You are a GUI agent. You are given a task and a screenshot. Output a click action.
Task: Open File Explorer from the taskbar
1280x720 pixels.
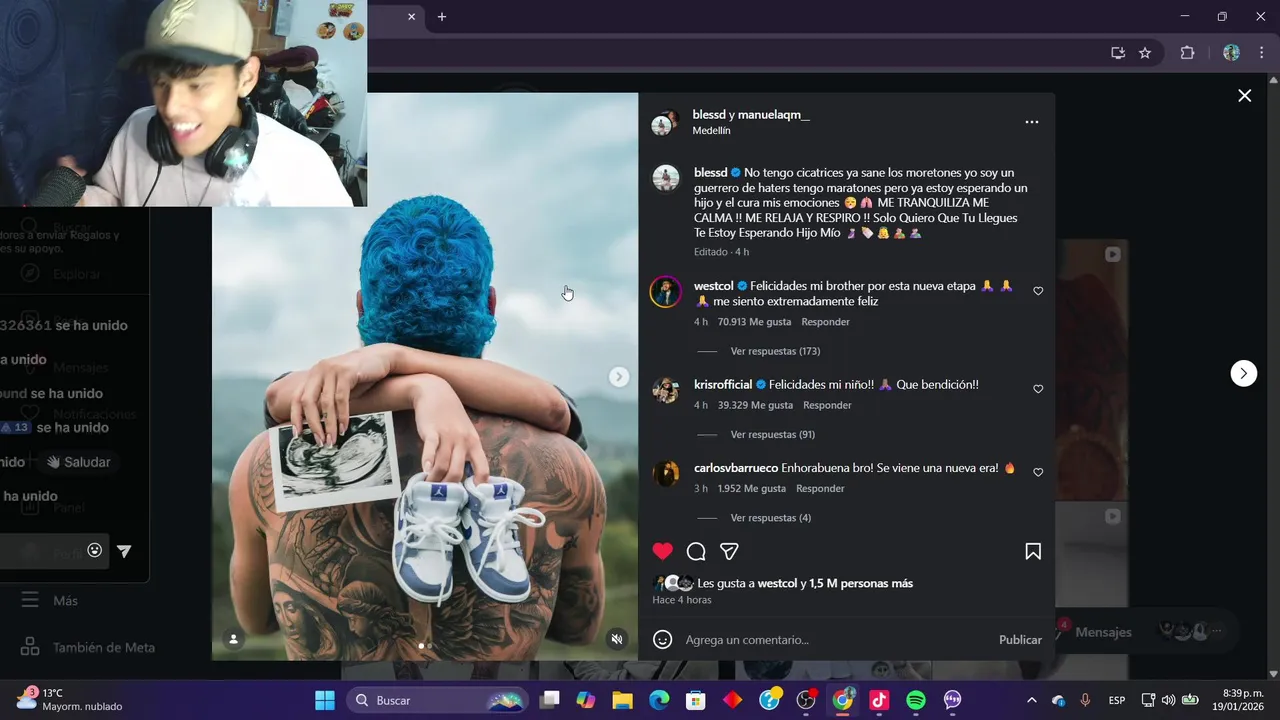623,700
